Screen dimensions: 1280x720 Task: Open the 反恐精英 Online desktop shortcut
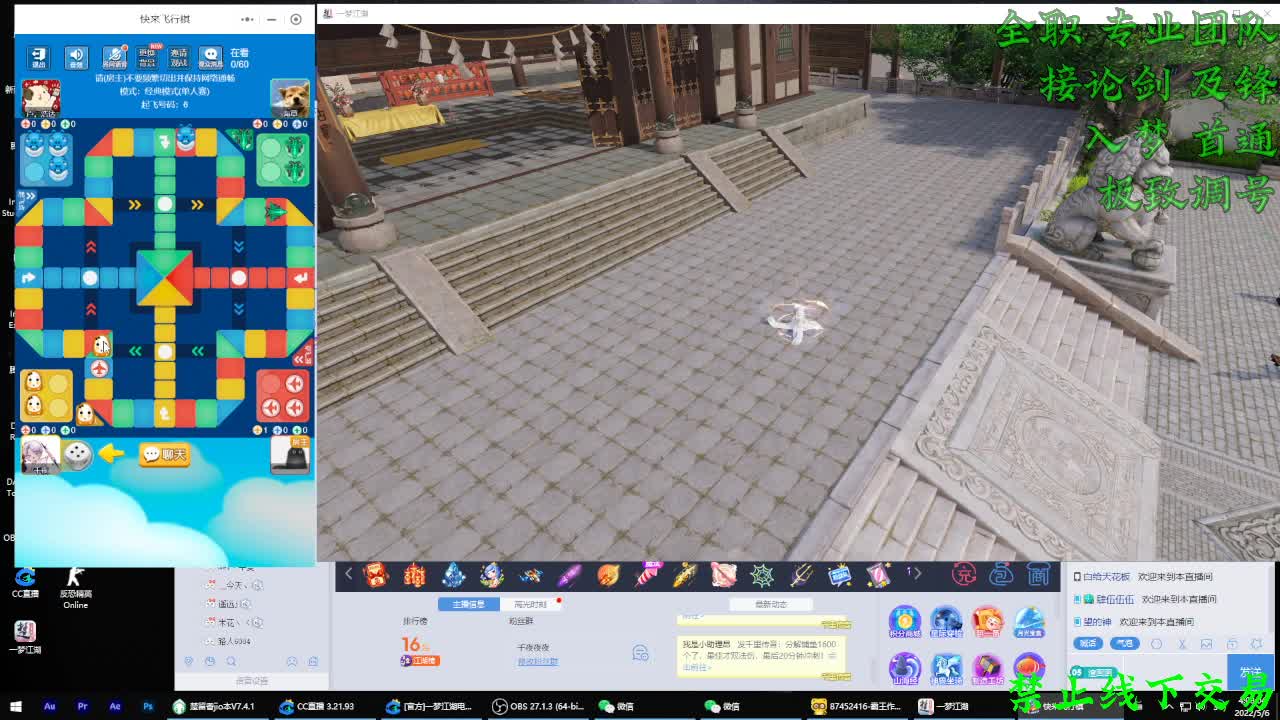(76, 587)
